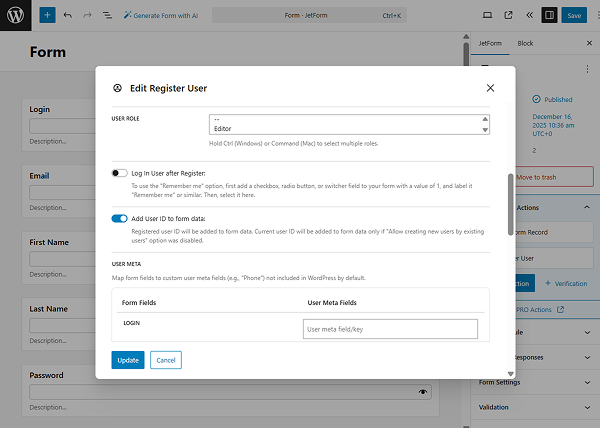The height and width of the screenshot is (428, 600).
Task: Click User Role list up arrow
Action: click(485, 119)
